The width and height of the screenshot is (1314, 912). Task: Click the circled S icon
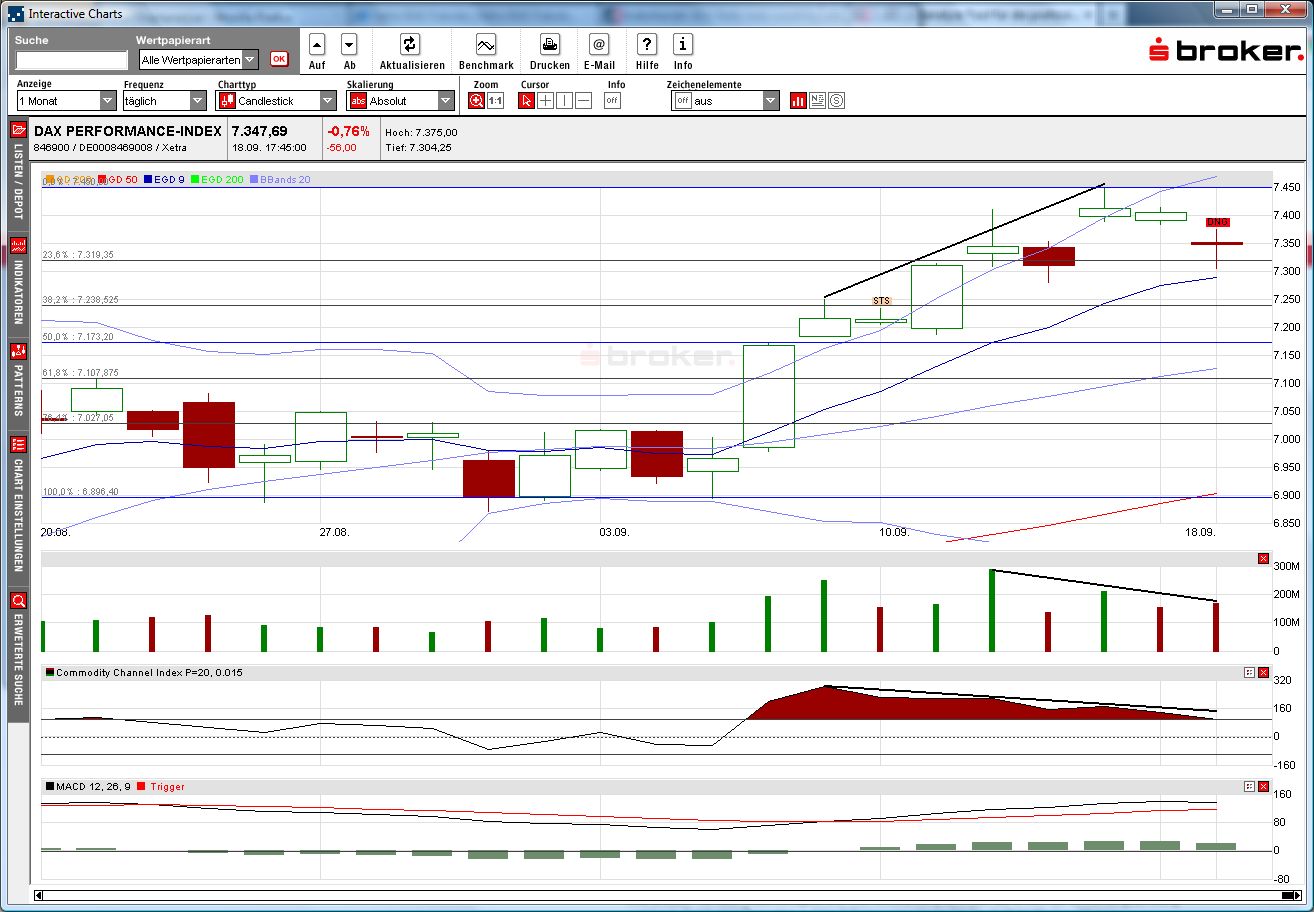837,100
